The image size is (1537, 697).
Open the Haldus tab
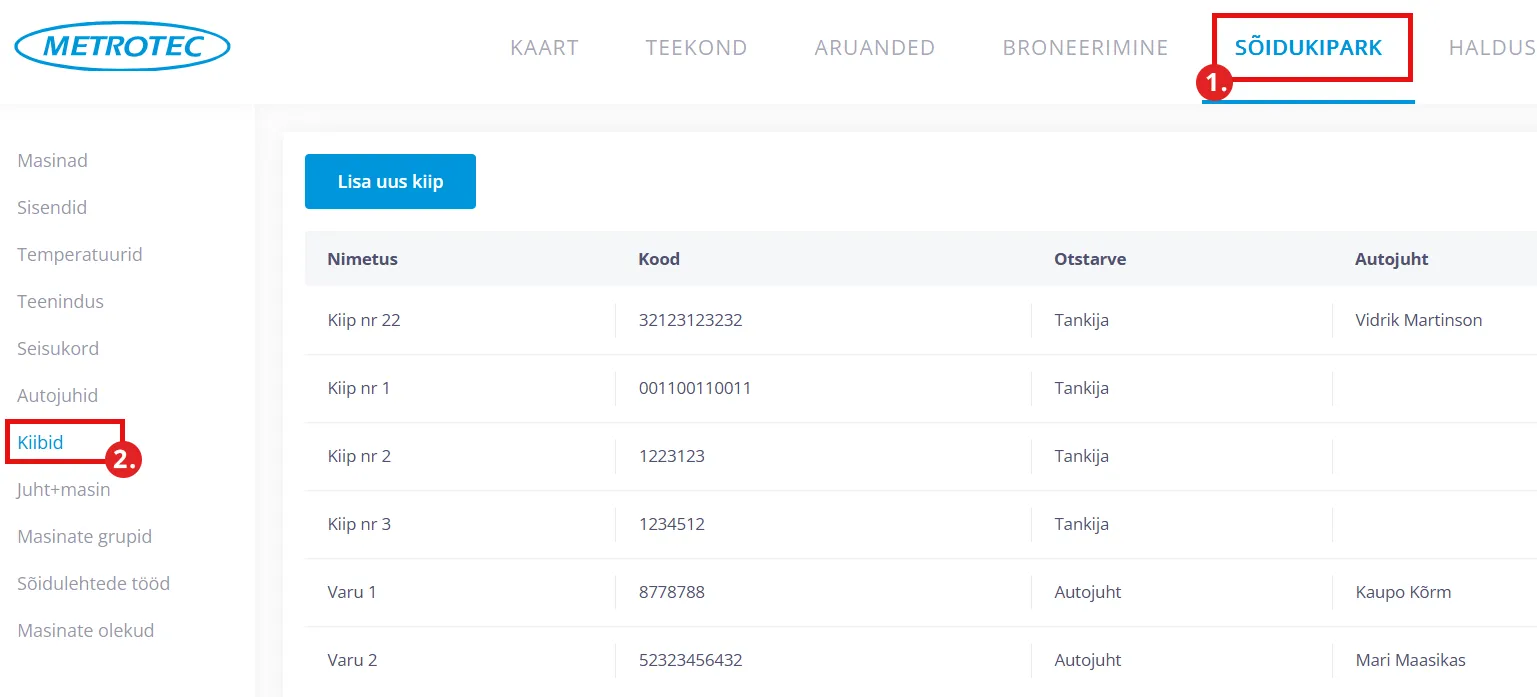pos(1491,48)
